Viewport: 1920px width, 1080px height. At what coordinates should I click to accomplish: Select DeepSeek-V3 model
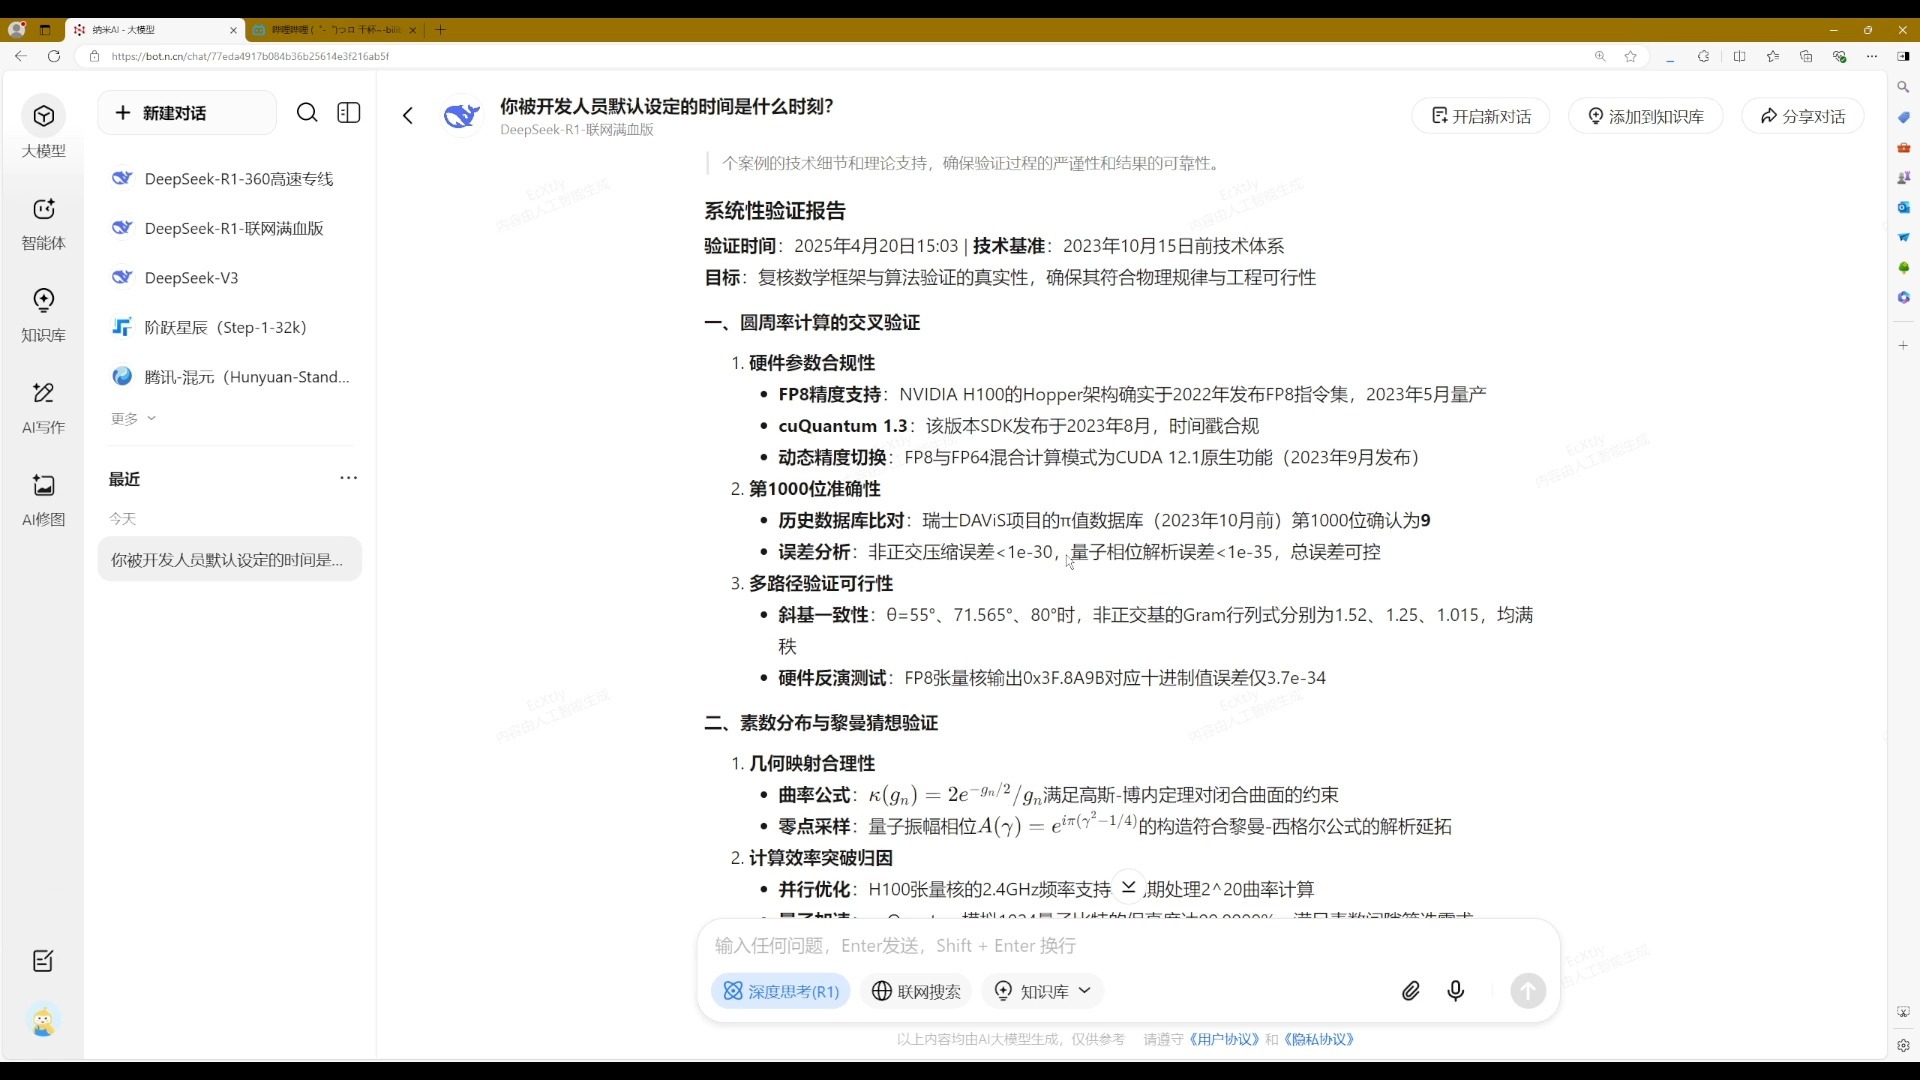tap(191, 278)
